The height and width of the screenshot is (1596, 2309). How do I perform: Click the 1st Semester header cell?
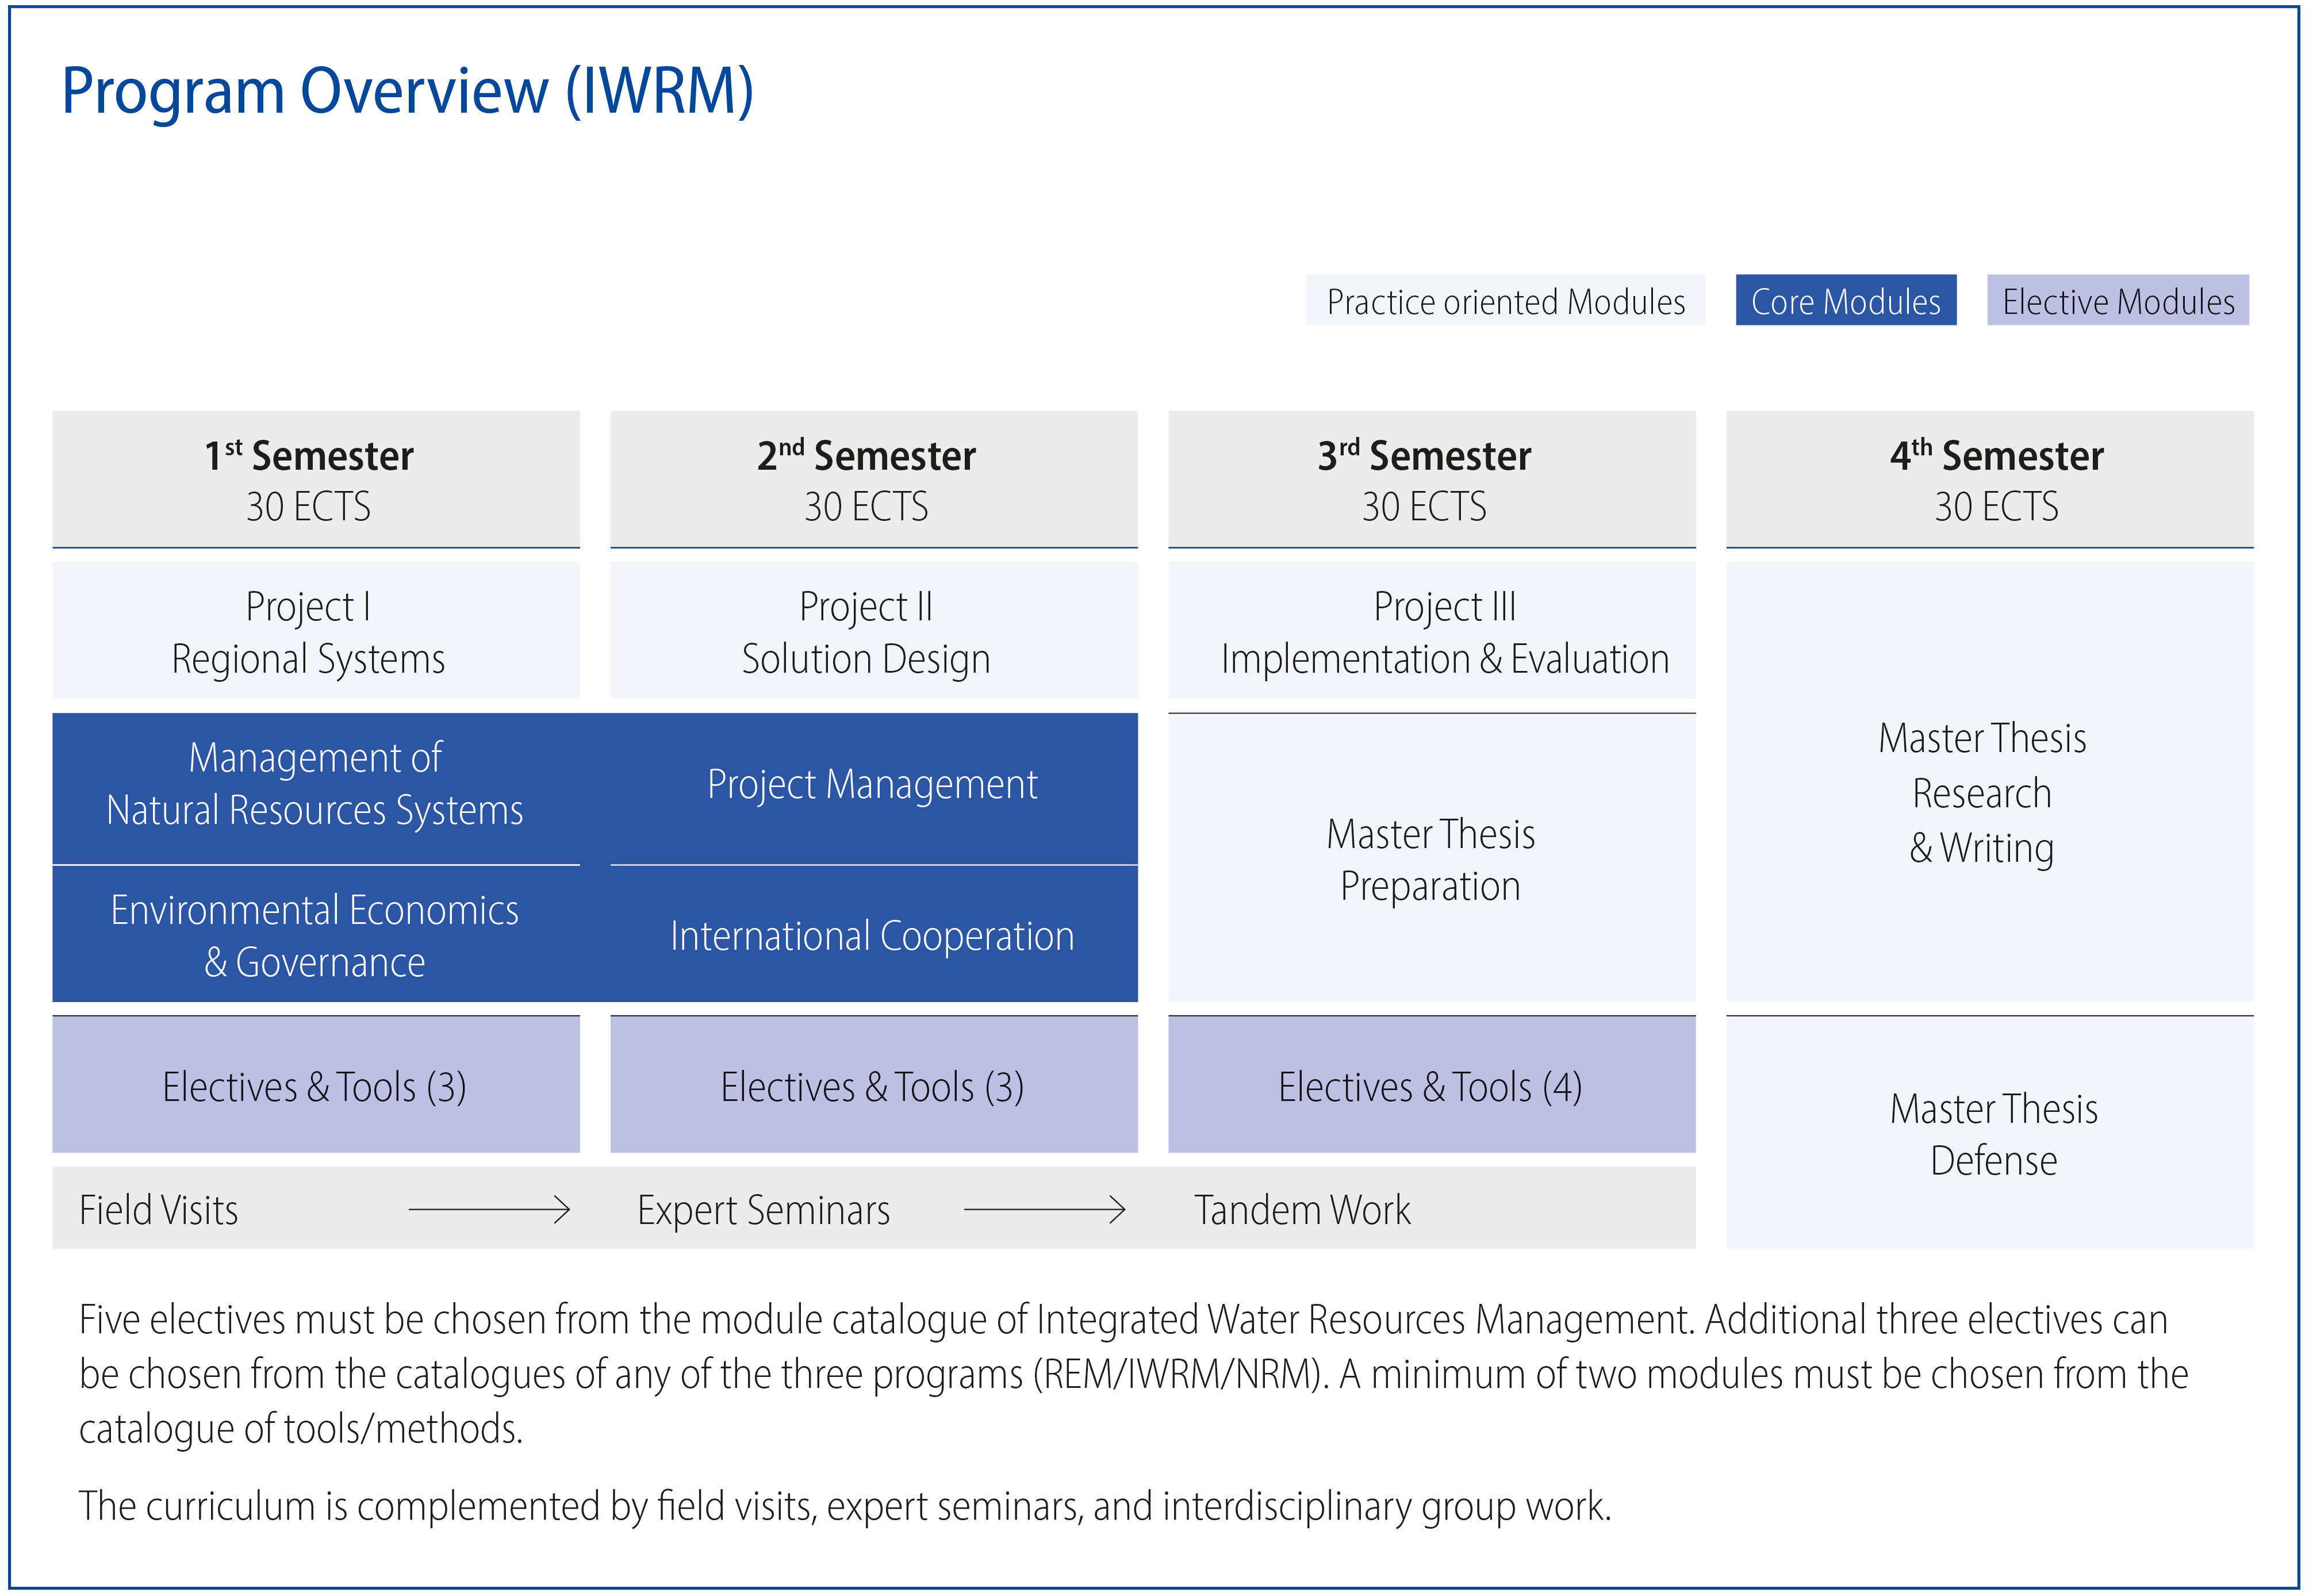click(x=316, y=479)
